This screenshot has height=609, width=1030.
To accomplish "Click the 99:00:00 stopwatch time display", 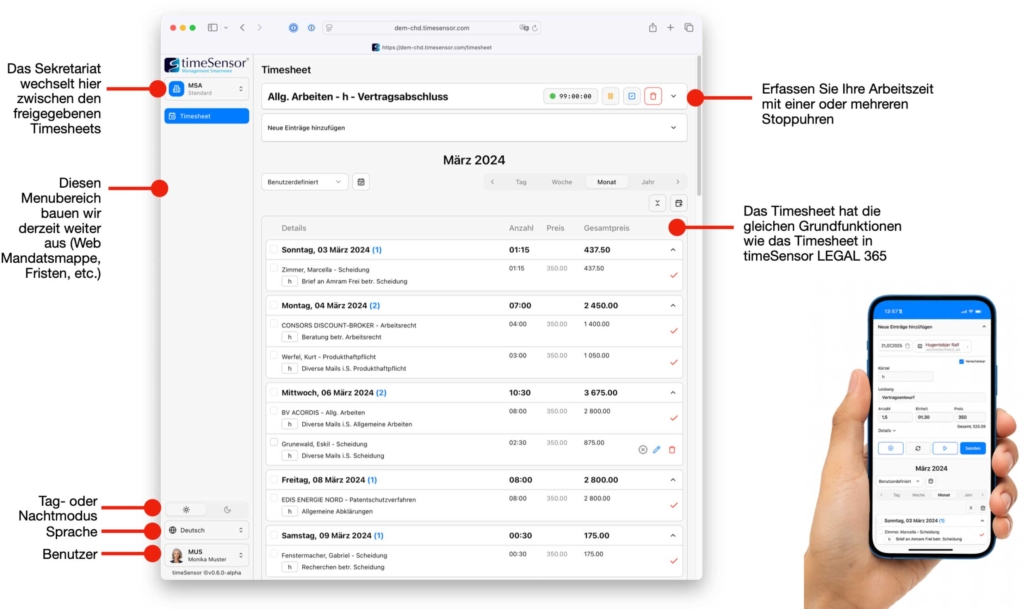I will pyautogui.click(x=570, y=96).
